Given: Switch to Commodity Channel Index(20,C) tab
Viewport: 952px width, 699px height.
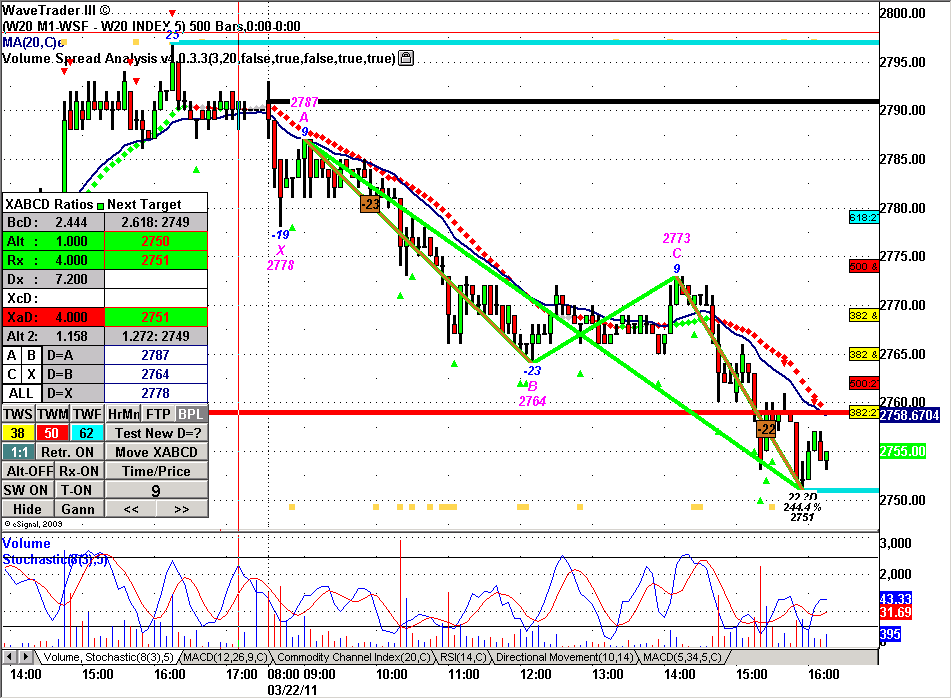Looking at the screenshot, I should pos(353,657).
